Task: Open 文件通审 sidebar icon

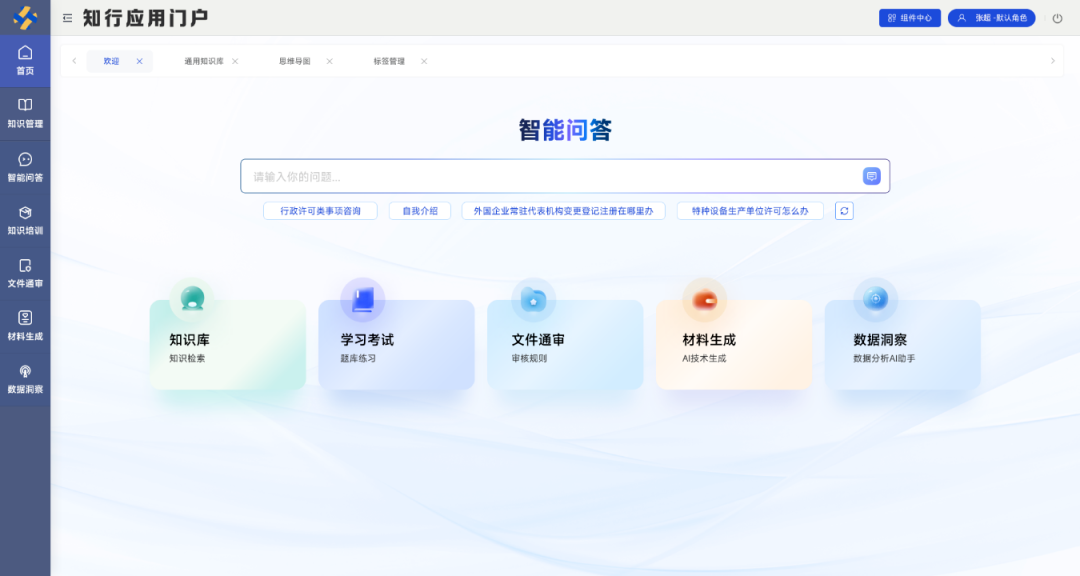Action: pos(25,272)
